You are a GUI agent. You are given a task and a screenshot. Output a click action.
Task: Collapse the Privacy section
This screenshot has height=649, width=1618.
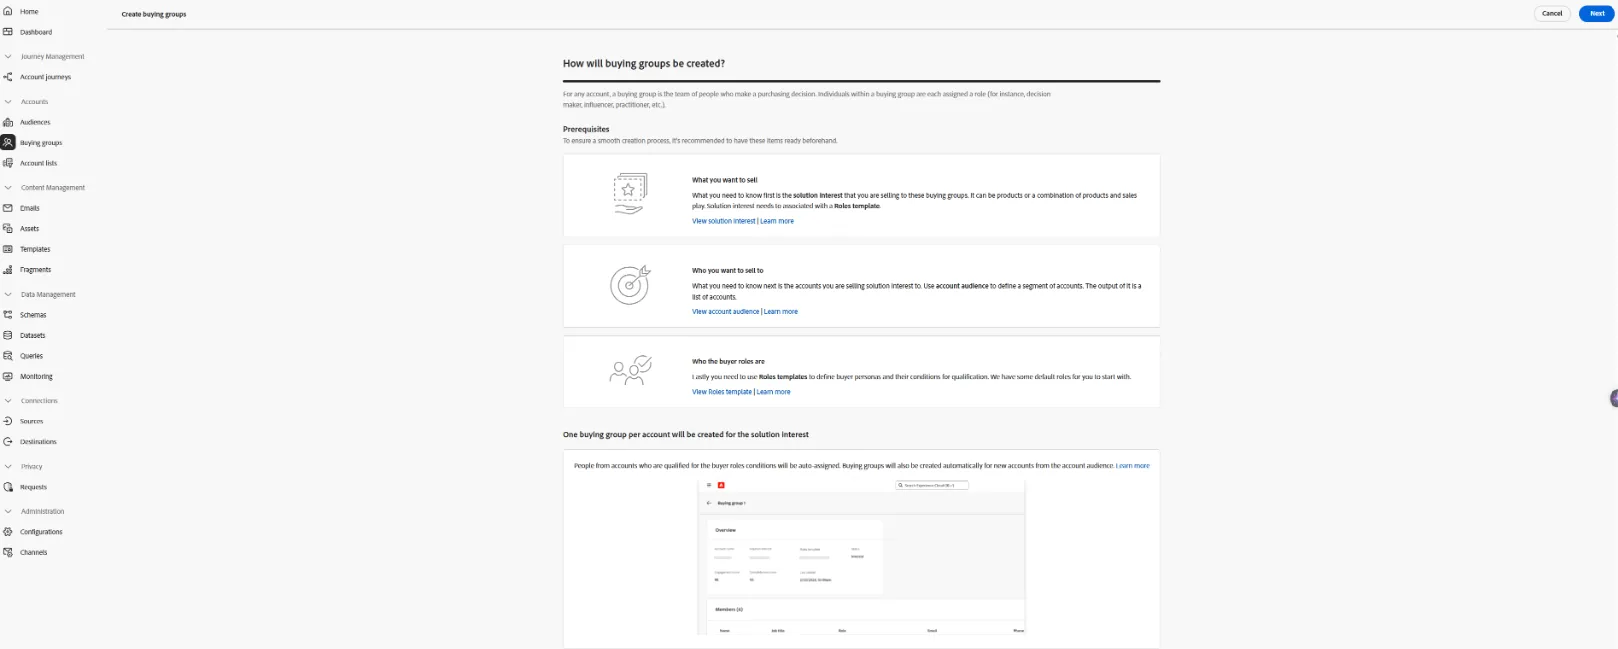tap(8, 466)
